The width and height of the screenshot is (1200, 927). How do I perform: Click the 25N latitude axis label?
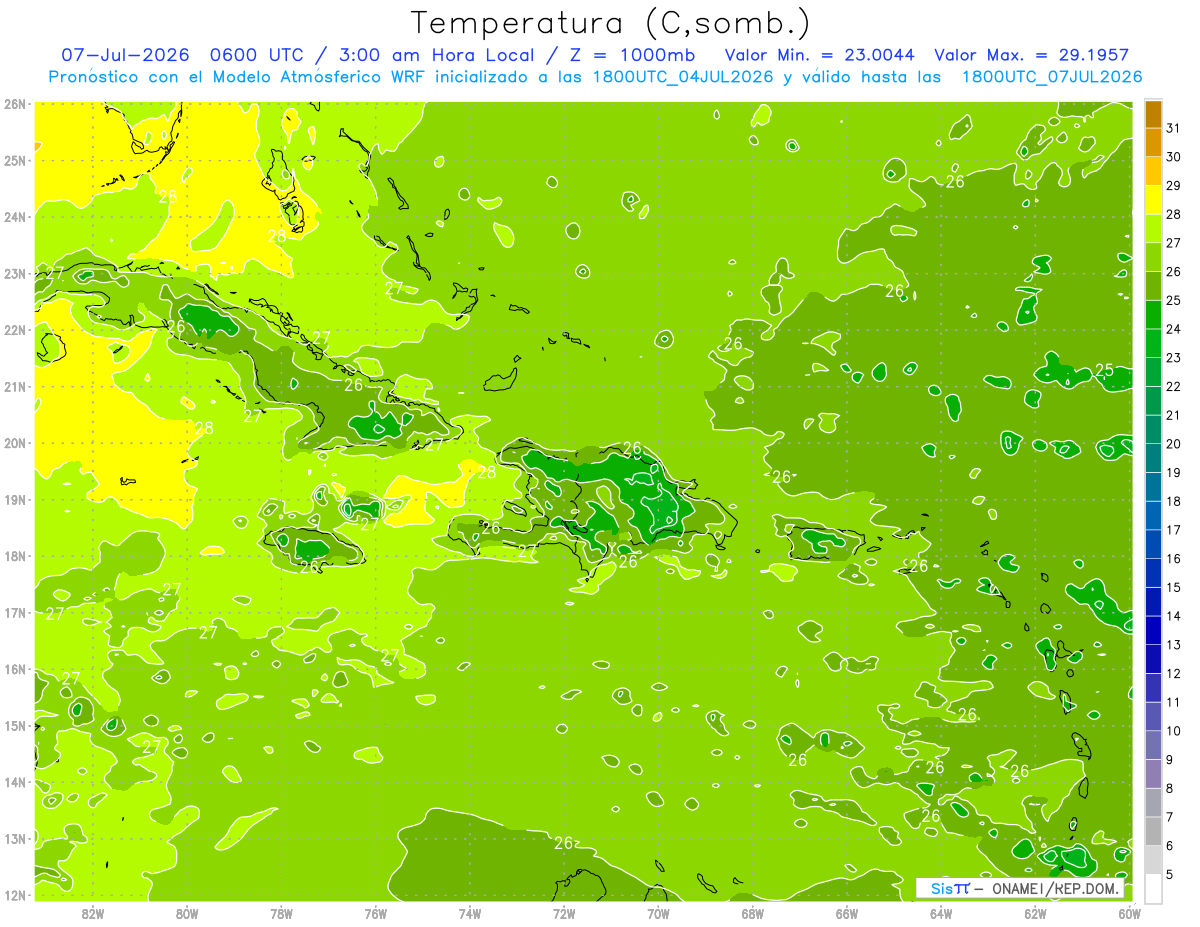pyautogui.click(x=15, y=160)
